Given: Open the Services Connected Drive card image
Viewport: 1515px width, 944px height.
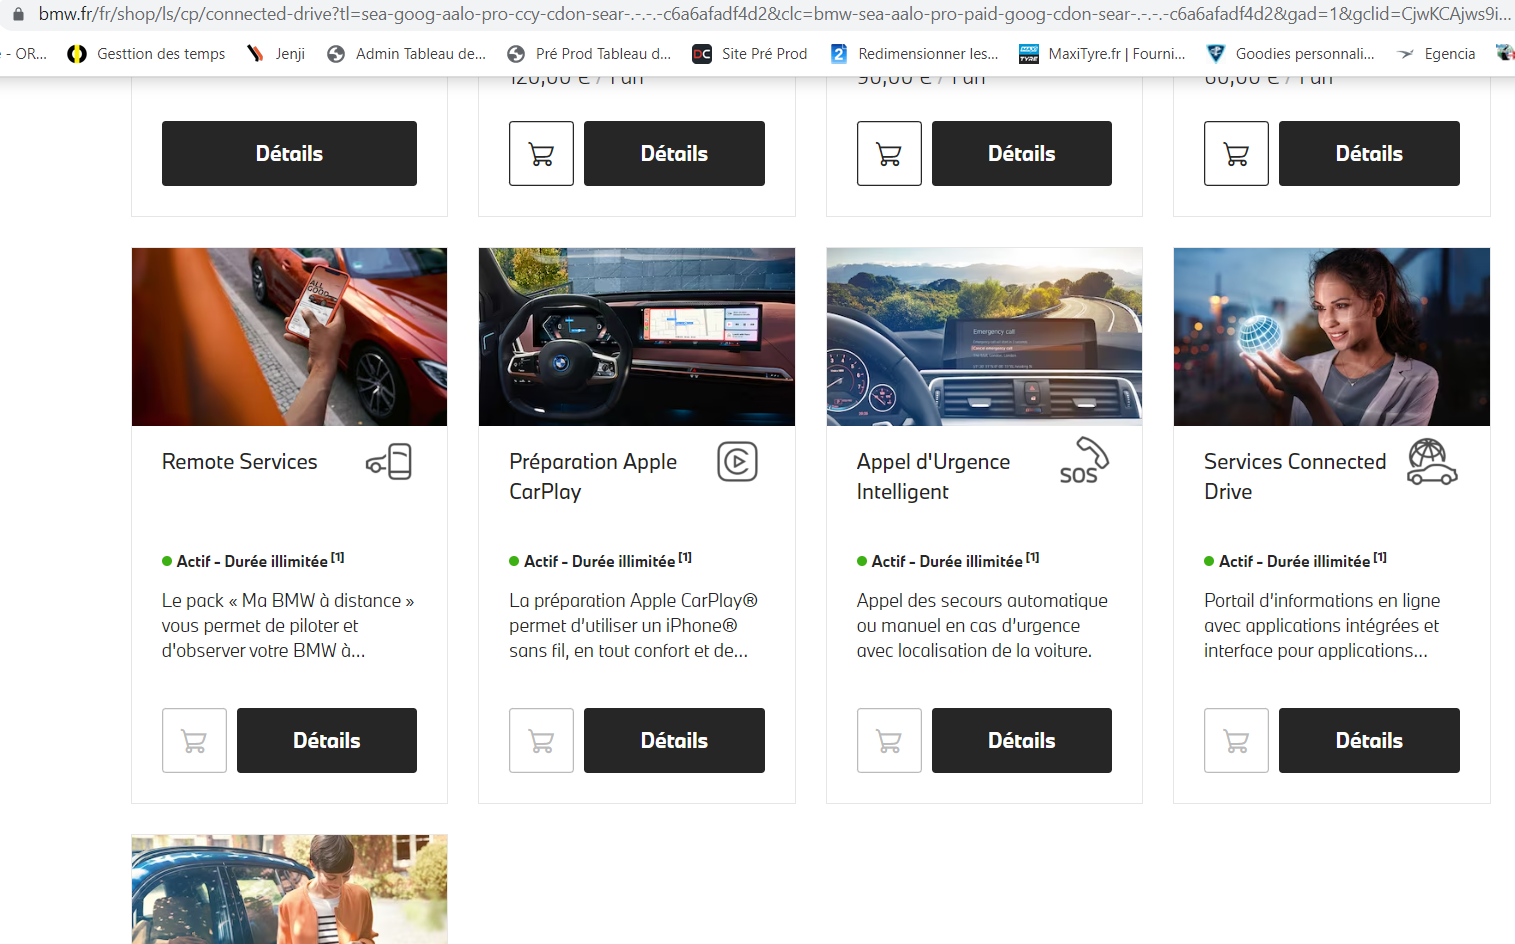Looking at the screenshot, I should (1332, 337).
